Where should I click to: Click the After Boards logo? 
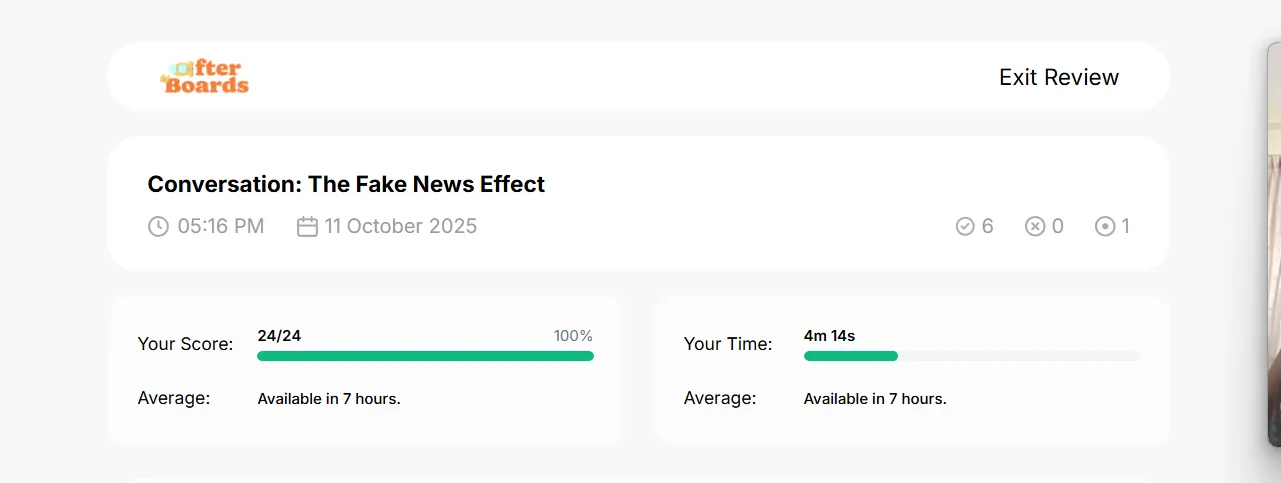pyautogui.click(x=205, y=77)
